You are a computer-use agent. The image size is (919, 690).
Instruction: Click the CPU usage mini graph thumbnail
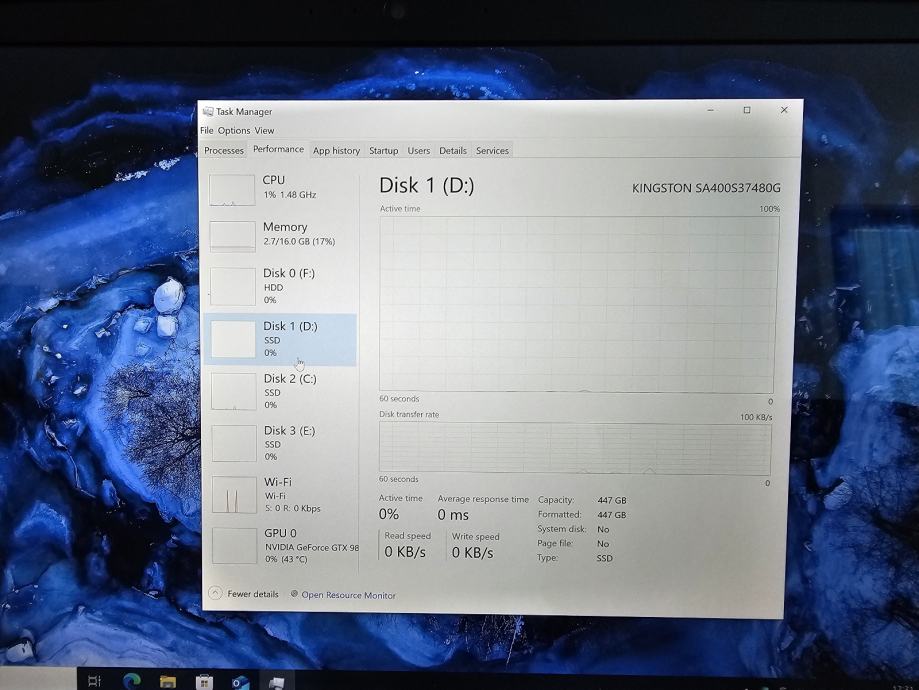click(x=232, y=189)
